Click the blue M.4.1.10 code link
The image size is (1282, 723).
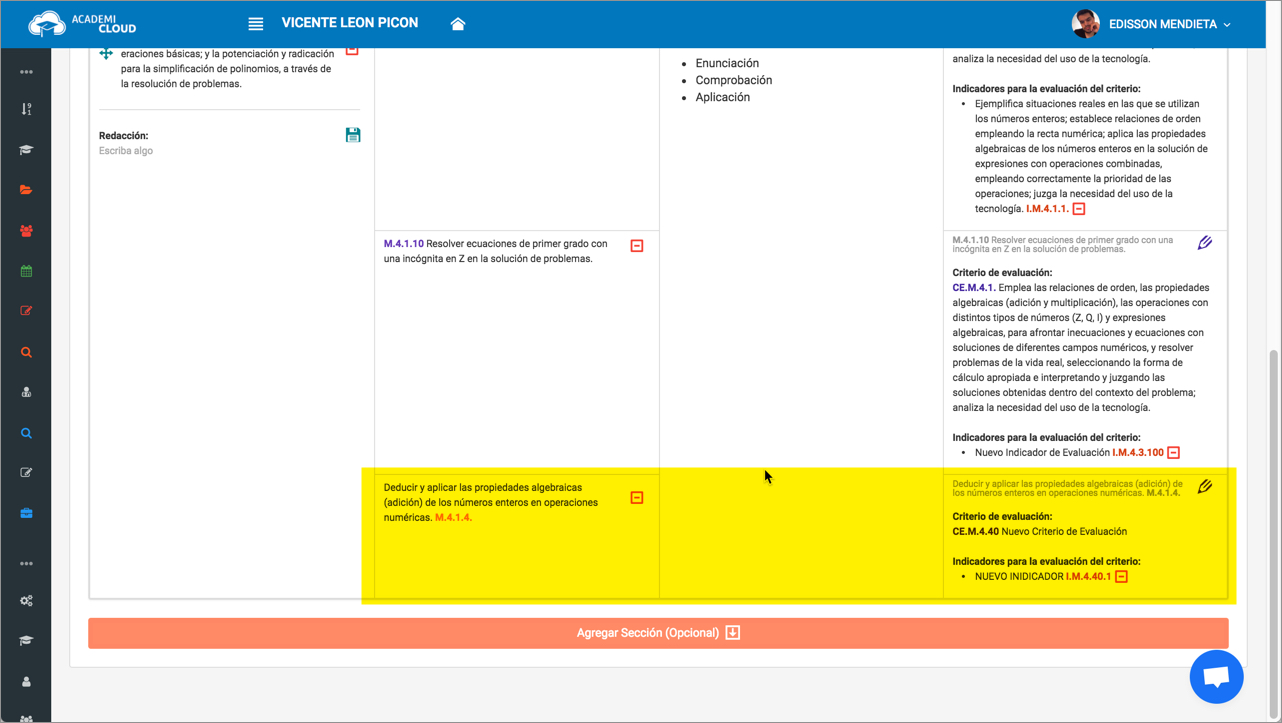(x=404, y=244)
